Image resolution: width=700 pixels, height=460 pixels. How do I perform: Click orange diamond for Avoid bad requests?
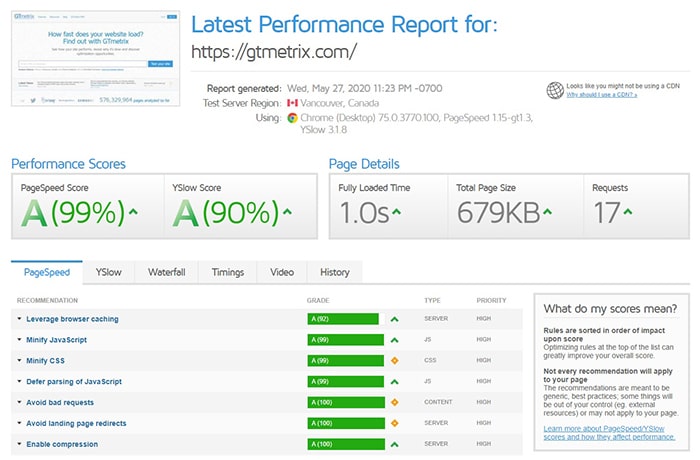click(x=395, y=402)
